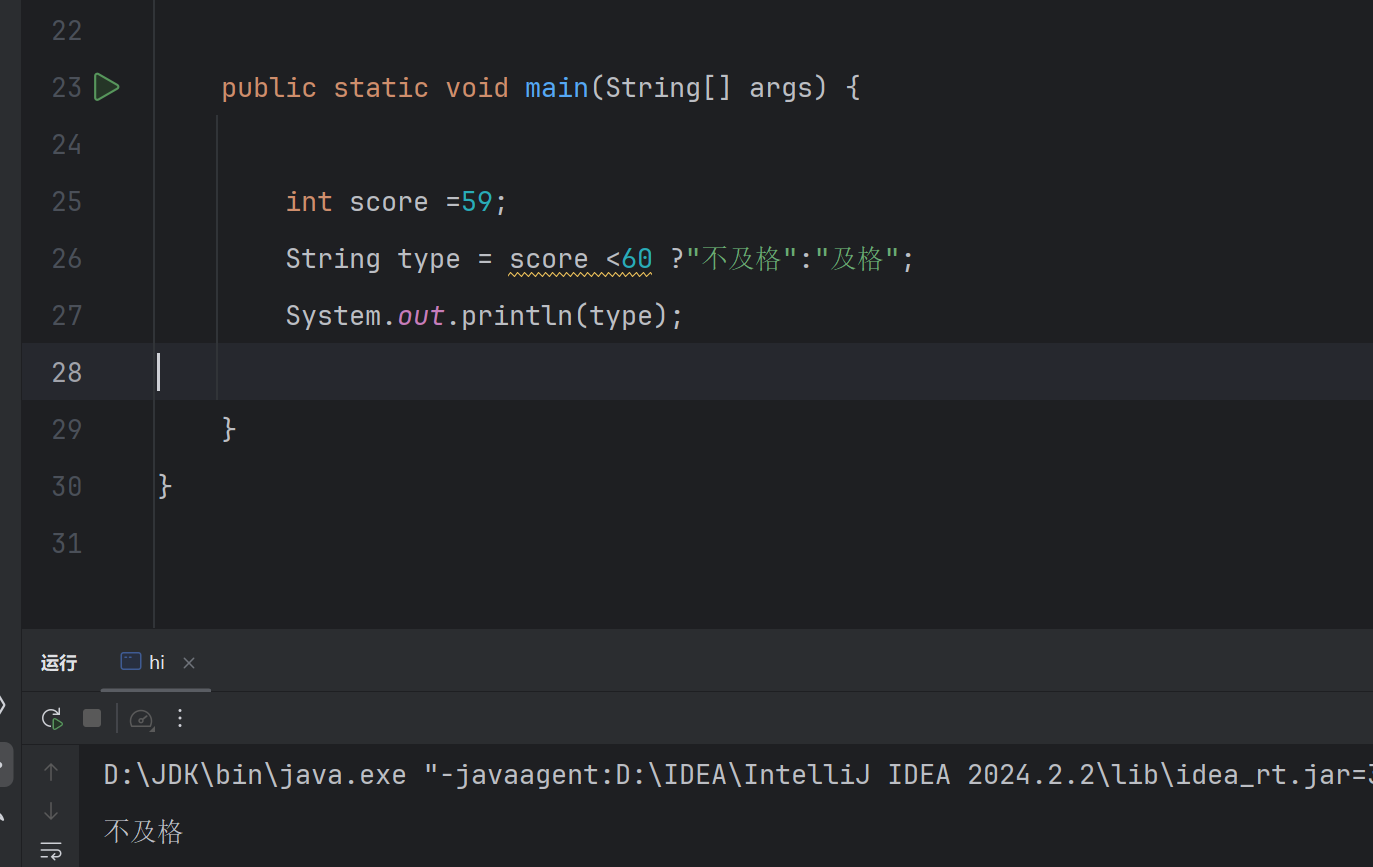
Task: Click the number 59
Action: (477, 202)
